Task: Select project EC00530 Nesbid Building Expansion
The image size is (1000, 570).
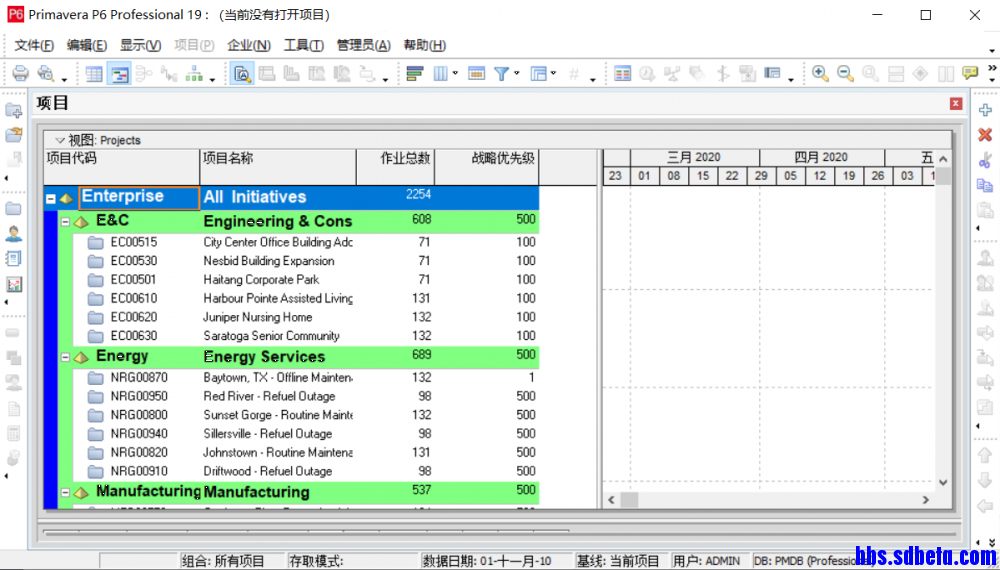Action: pos(306,261)
